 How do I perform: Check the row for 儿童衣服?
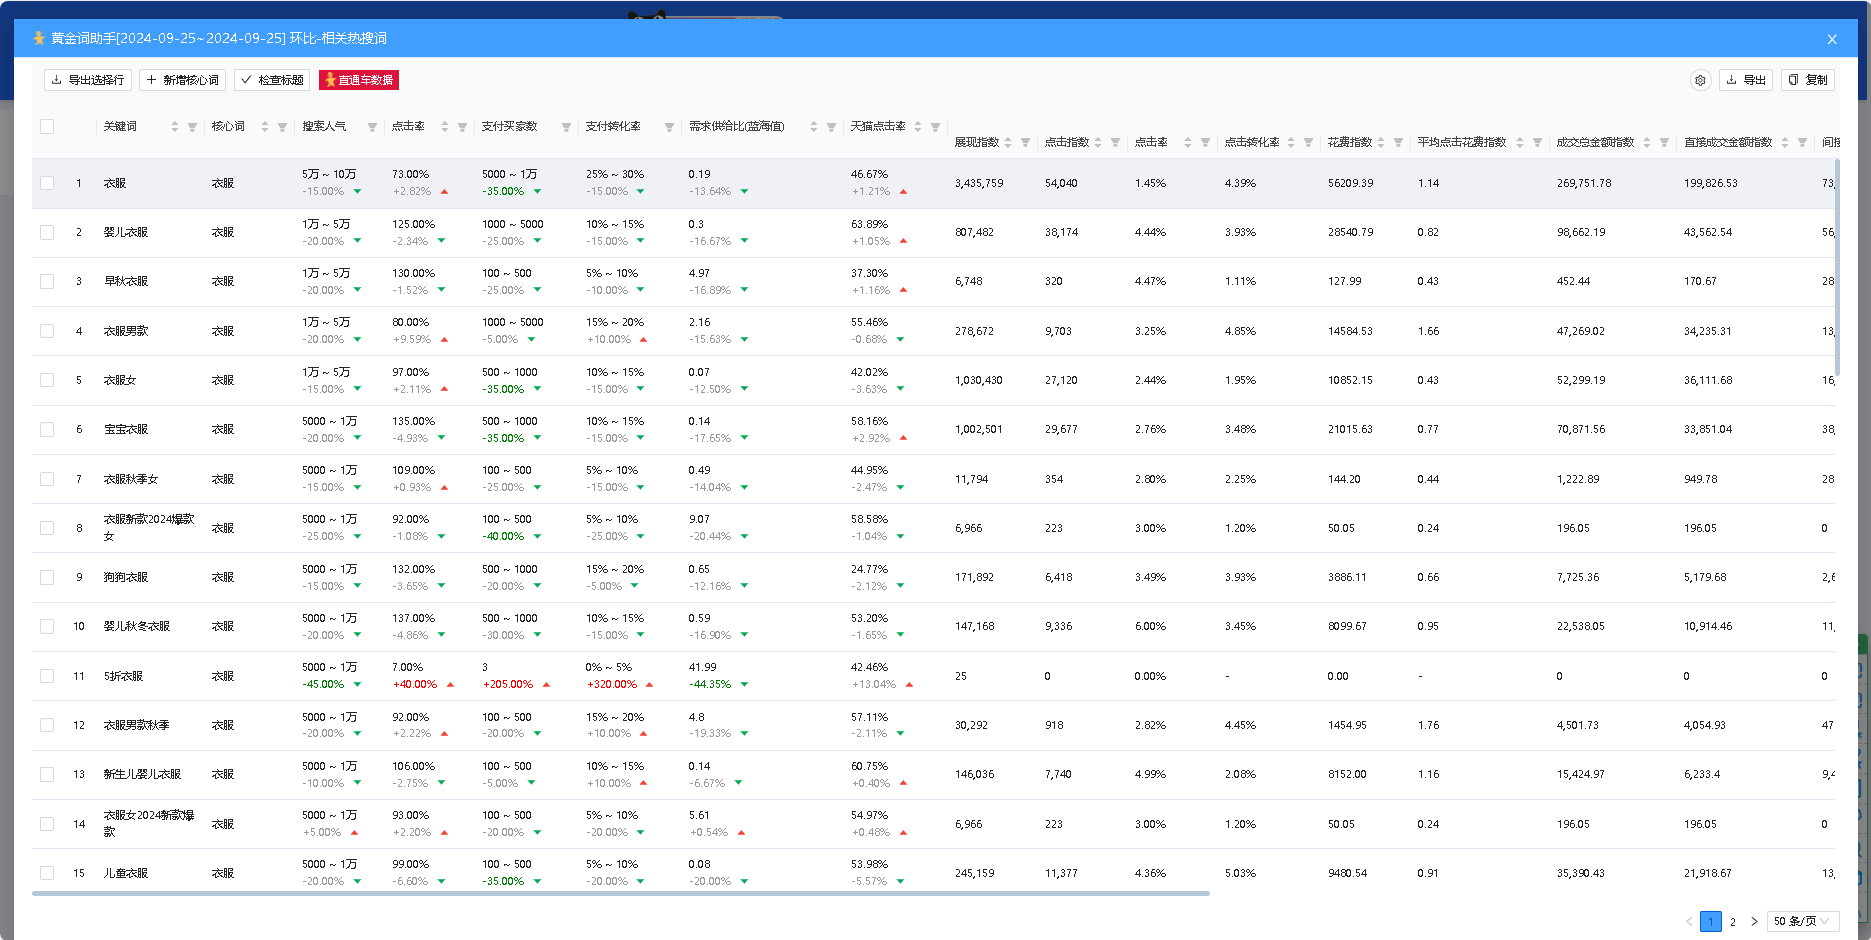tap(47, 873)
